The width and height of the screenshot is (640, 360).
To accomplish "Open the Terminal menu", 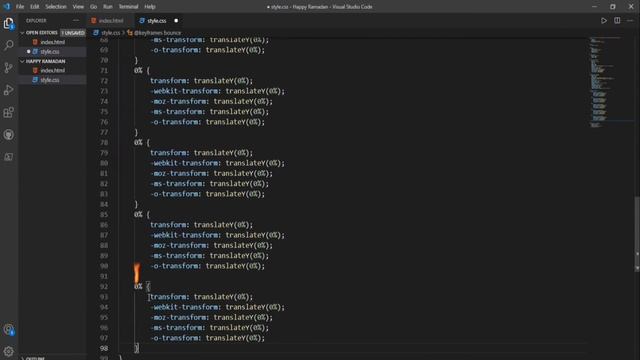I will 129,7.
